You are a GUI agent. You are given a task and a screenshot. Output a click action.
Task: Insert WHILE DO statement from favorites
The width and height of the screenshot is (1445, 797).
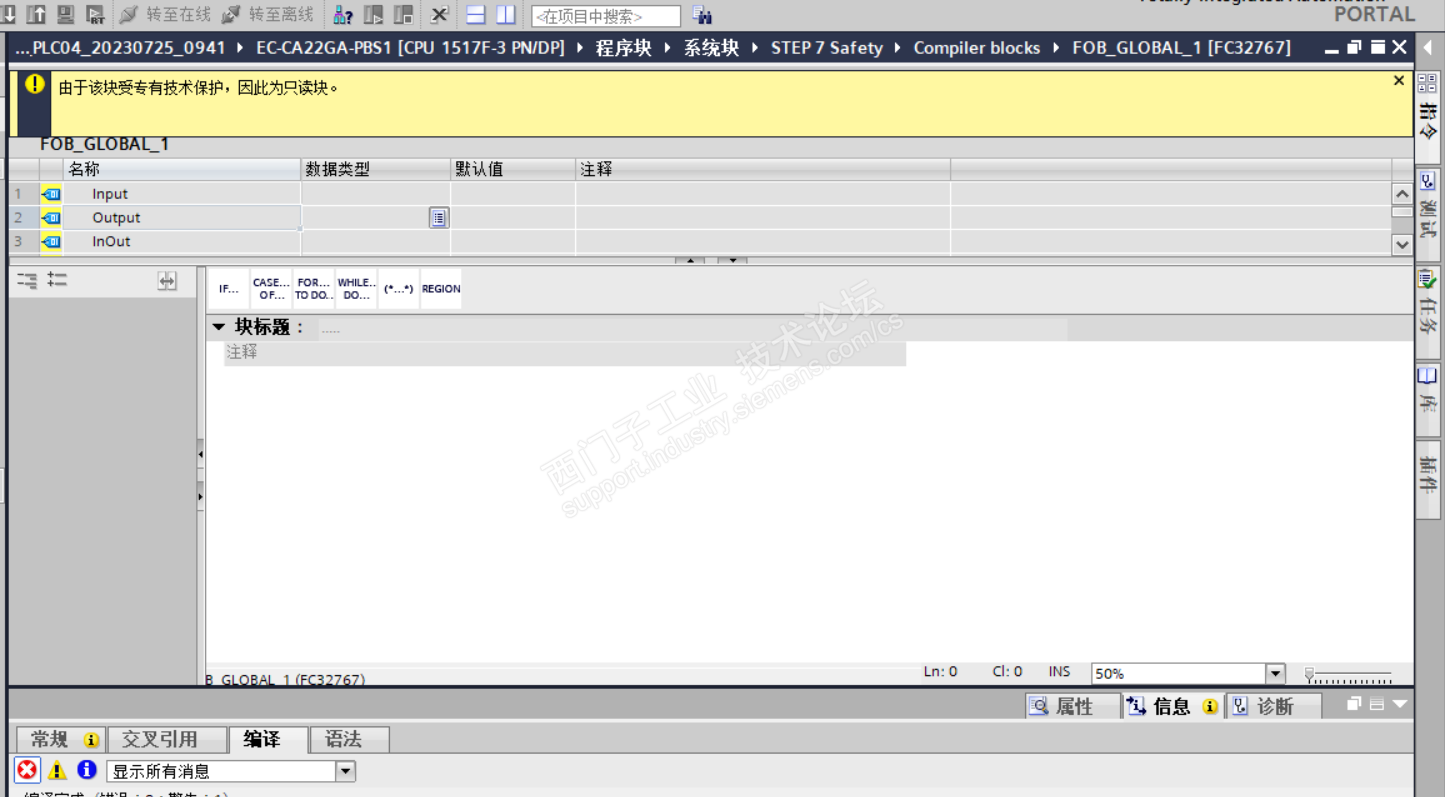coord(356,289)
